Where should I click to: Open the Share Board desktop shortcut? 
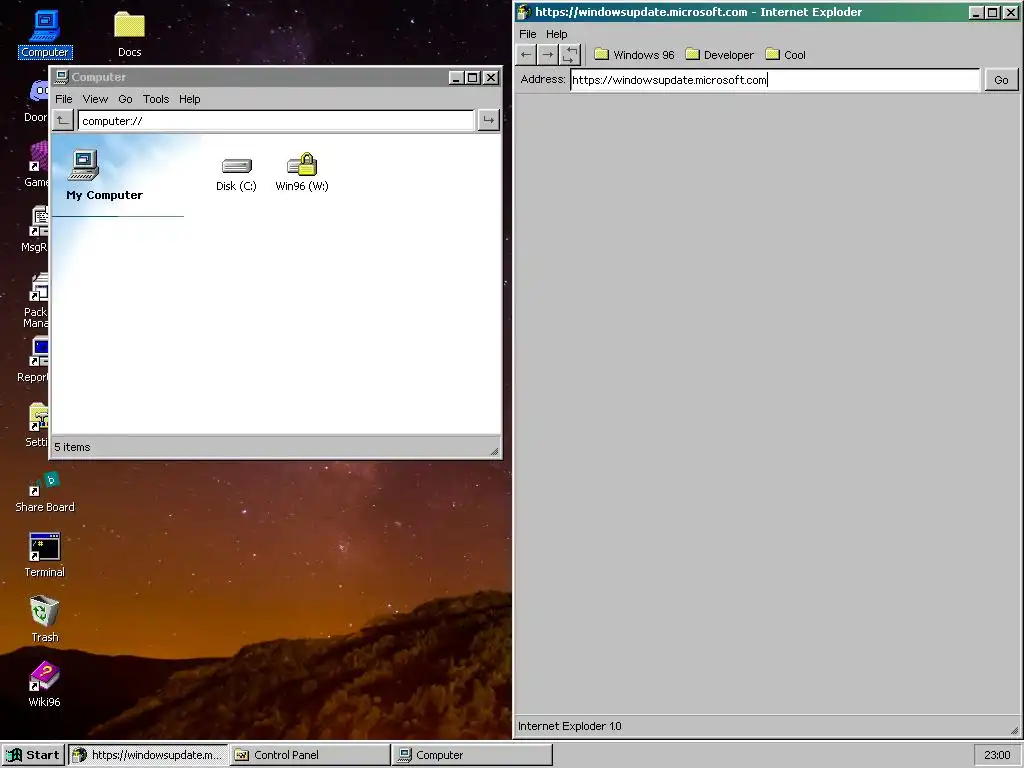[44, 493]
